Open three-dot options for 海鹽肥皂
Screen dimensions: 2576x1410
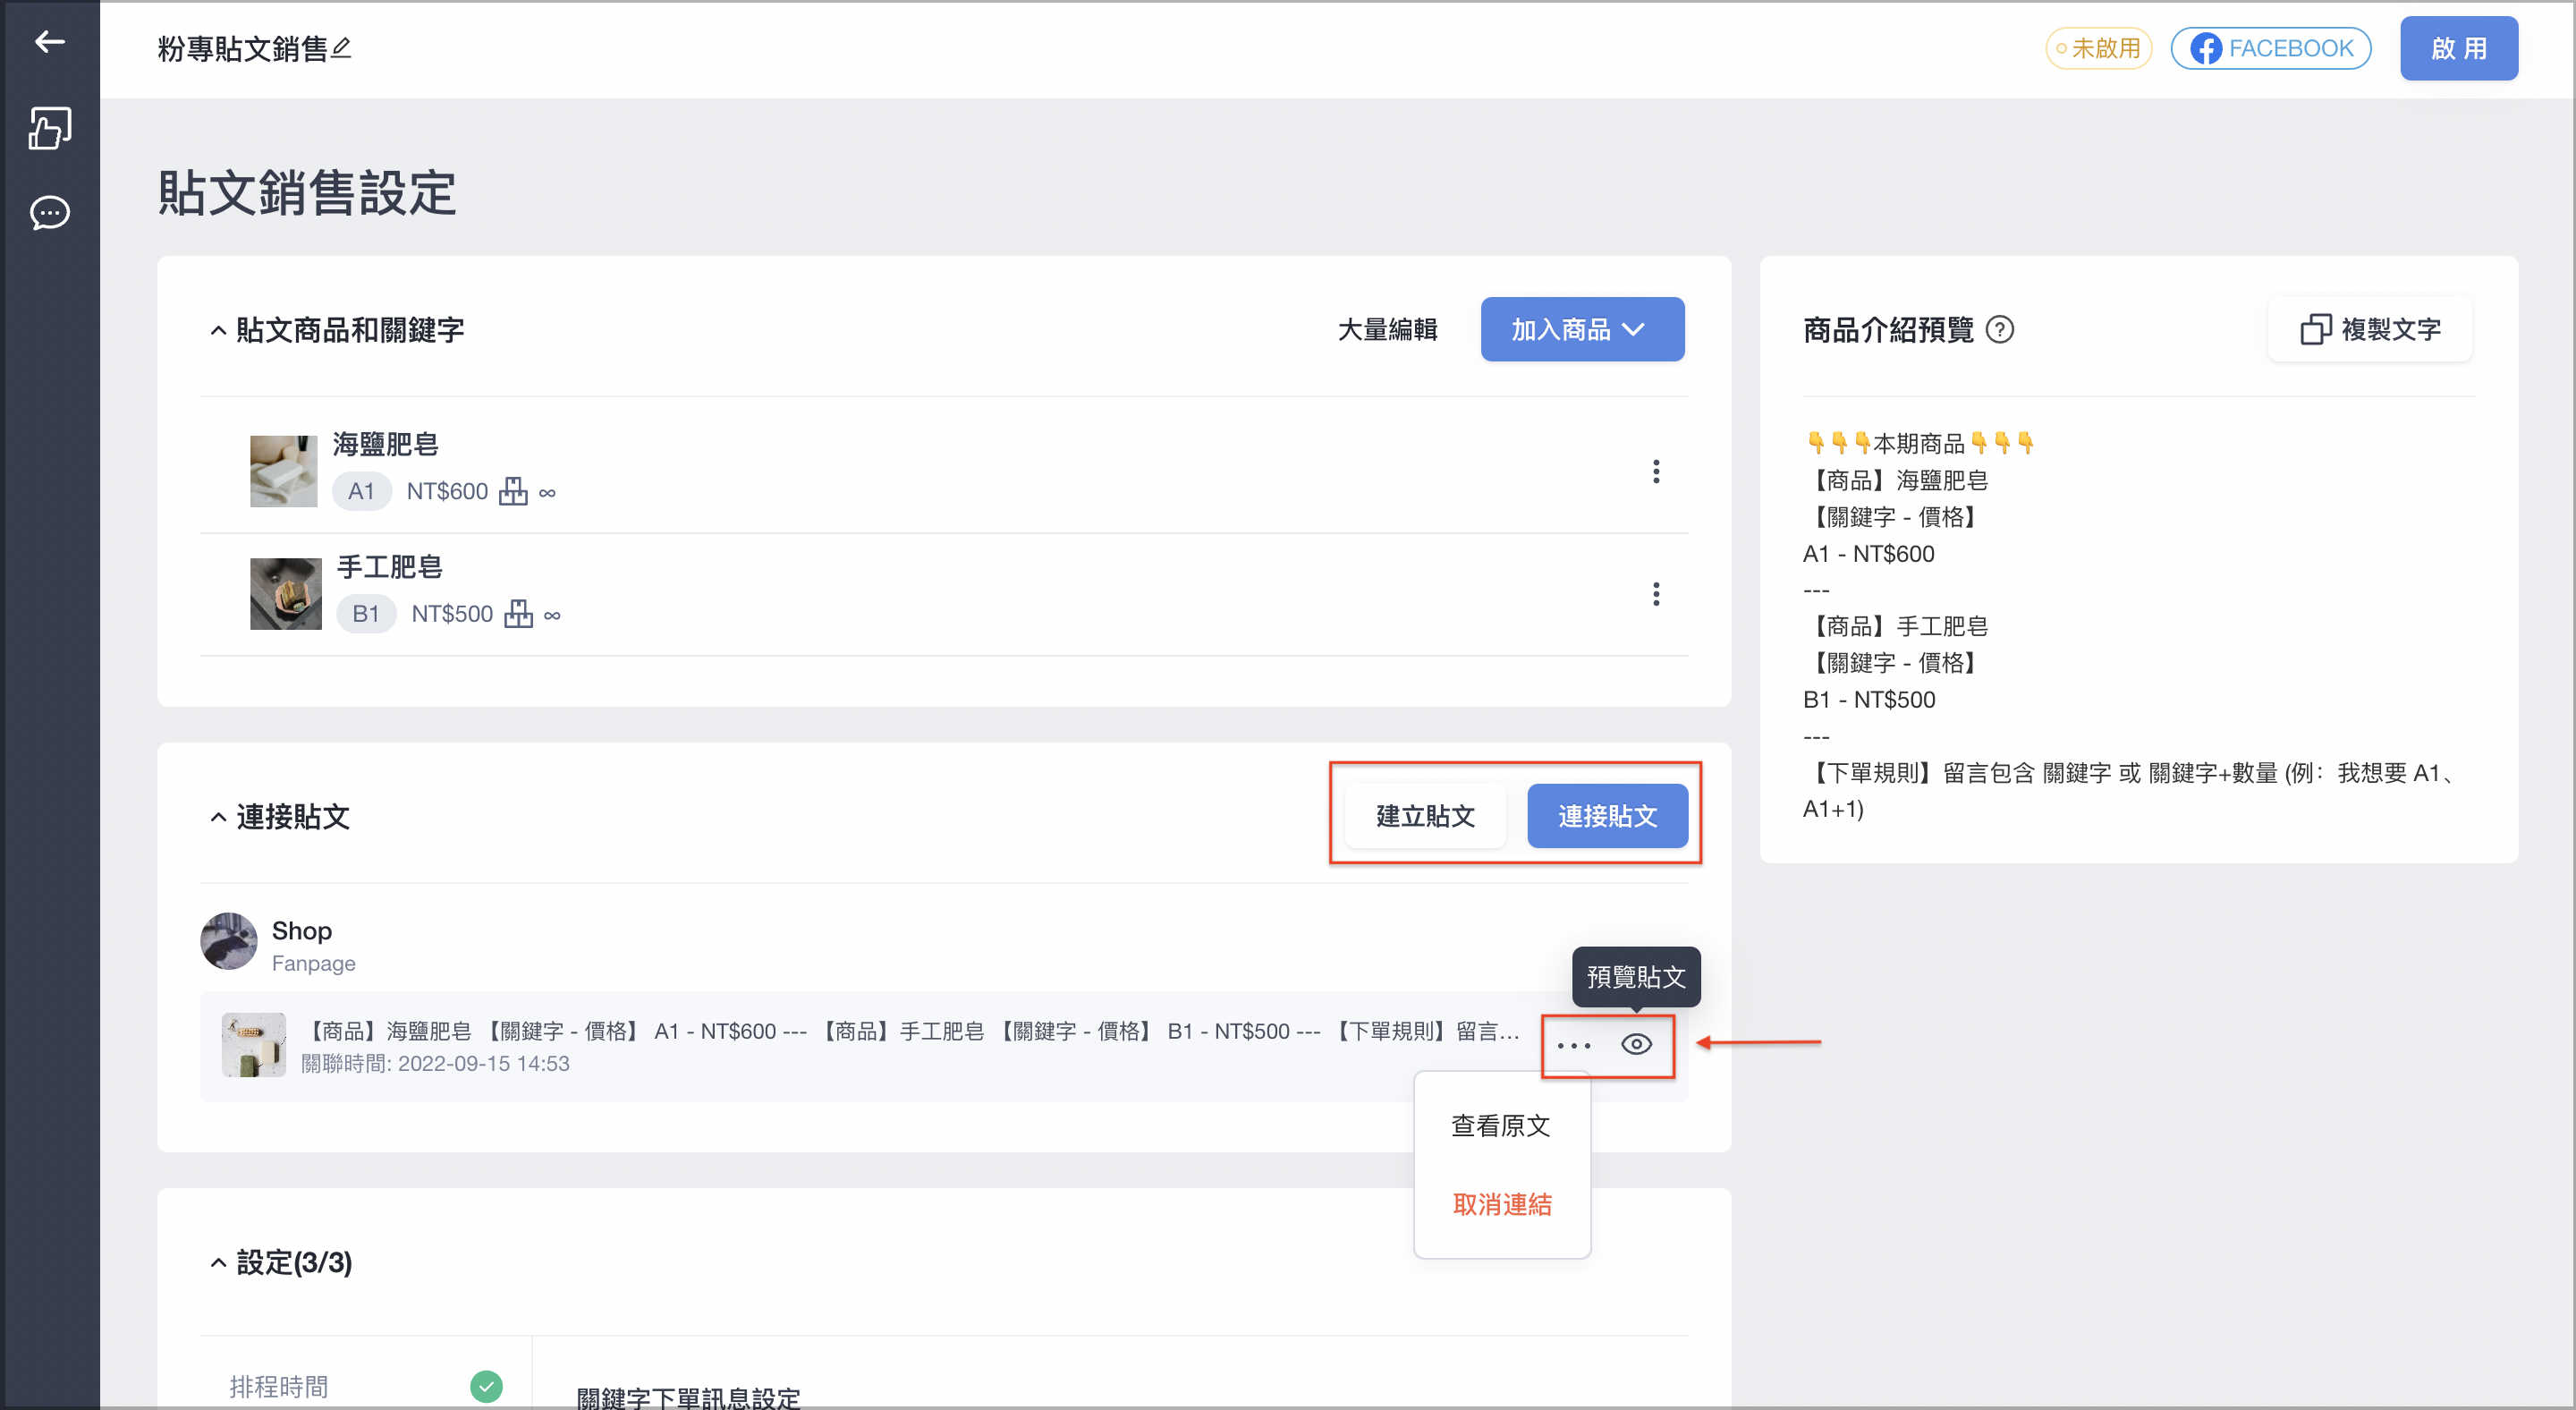coord(1656,472)
